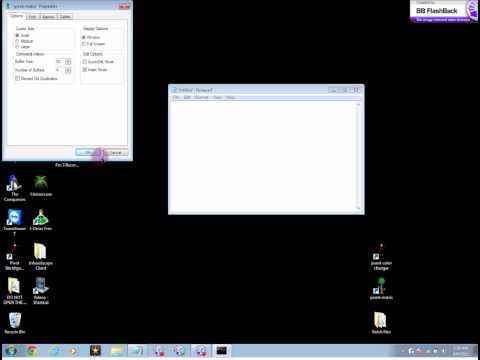Adjust the Buffer Size spinner arrows
The image size is (480, 360).
point(68,62)
